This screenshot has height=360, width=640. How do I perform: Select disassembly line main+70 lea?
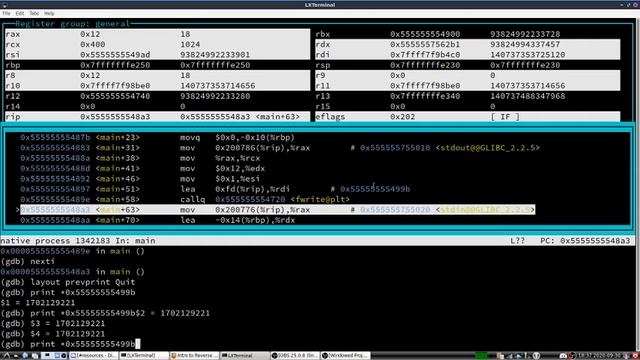(157, 220)
